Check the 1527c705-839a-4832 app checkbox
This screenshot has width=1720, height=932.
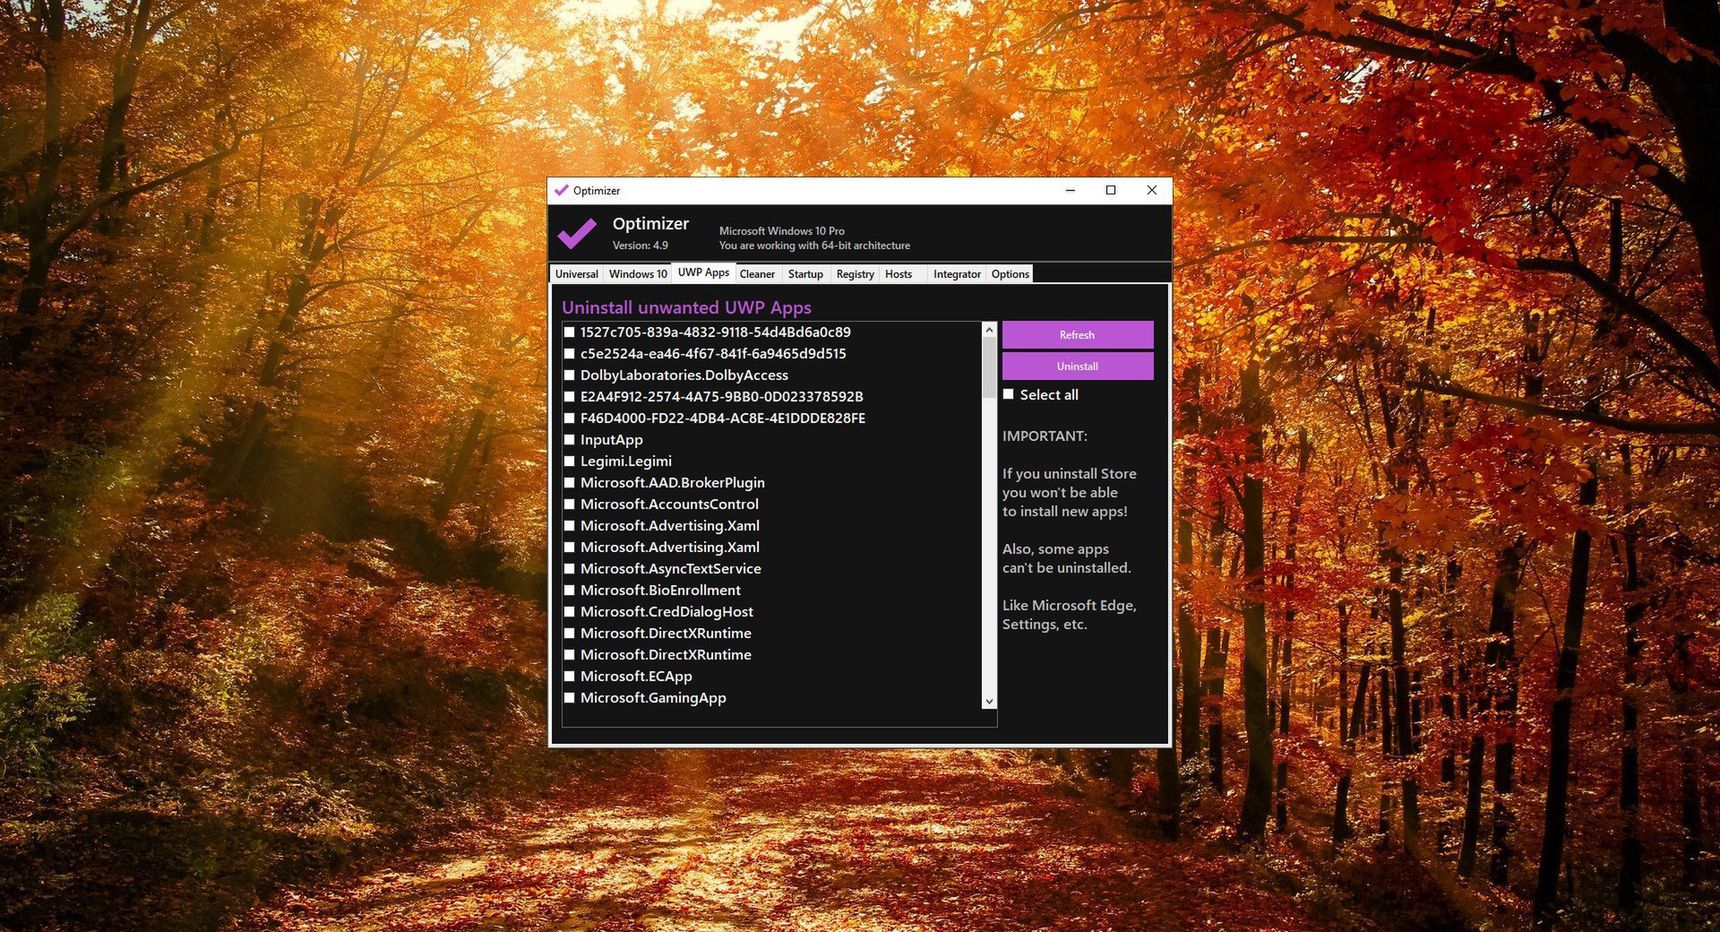point(569,332)
